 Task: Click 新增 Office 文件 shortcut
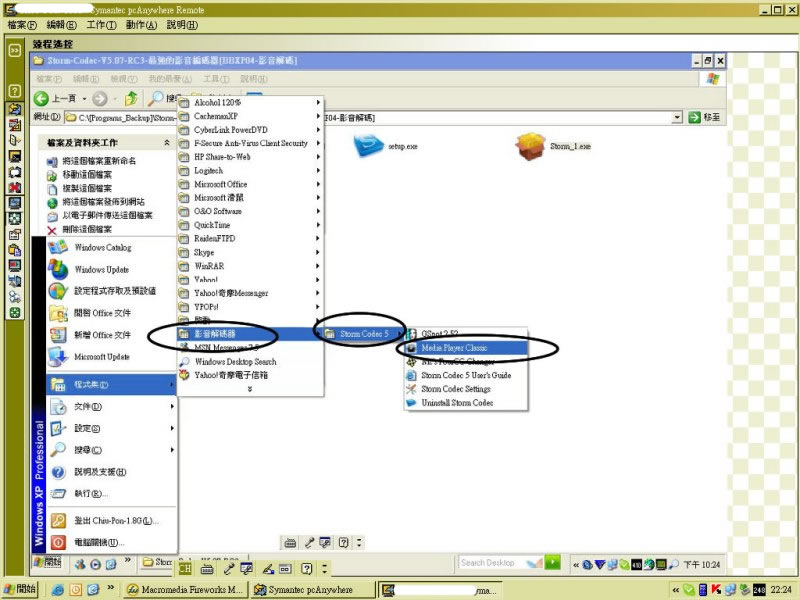[x=111, y=335]
